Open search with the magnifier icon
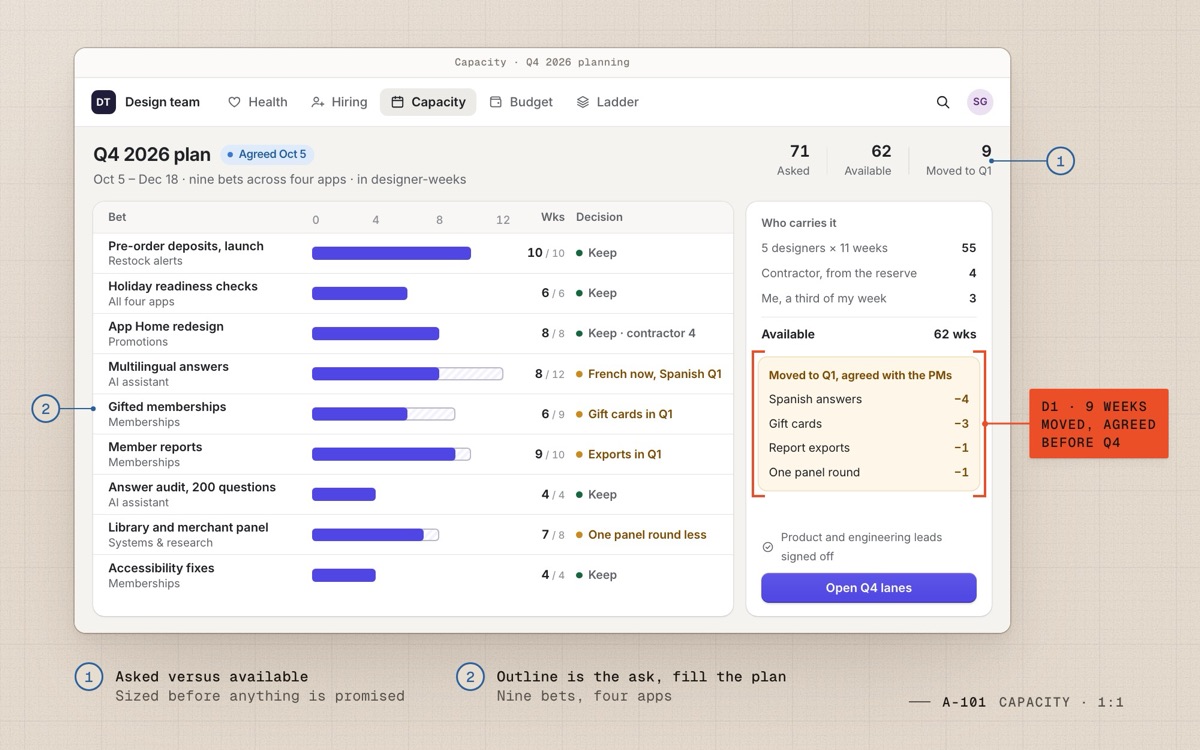 [943, 102]
